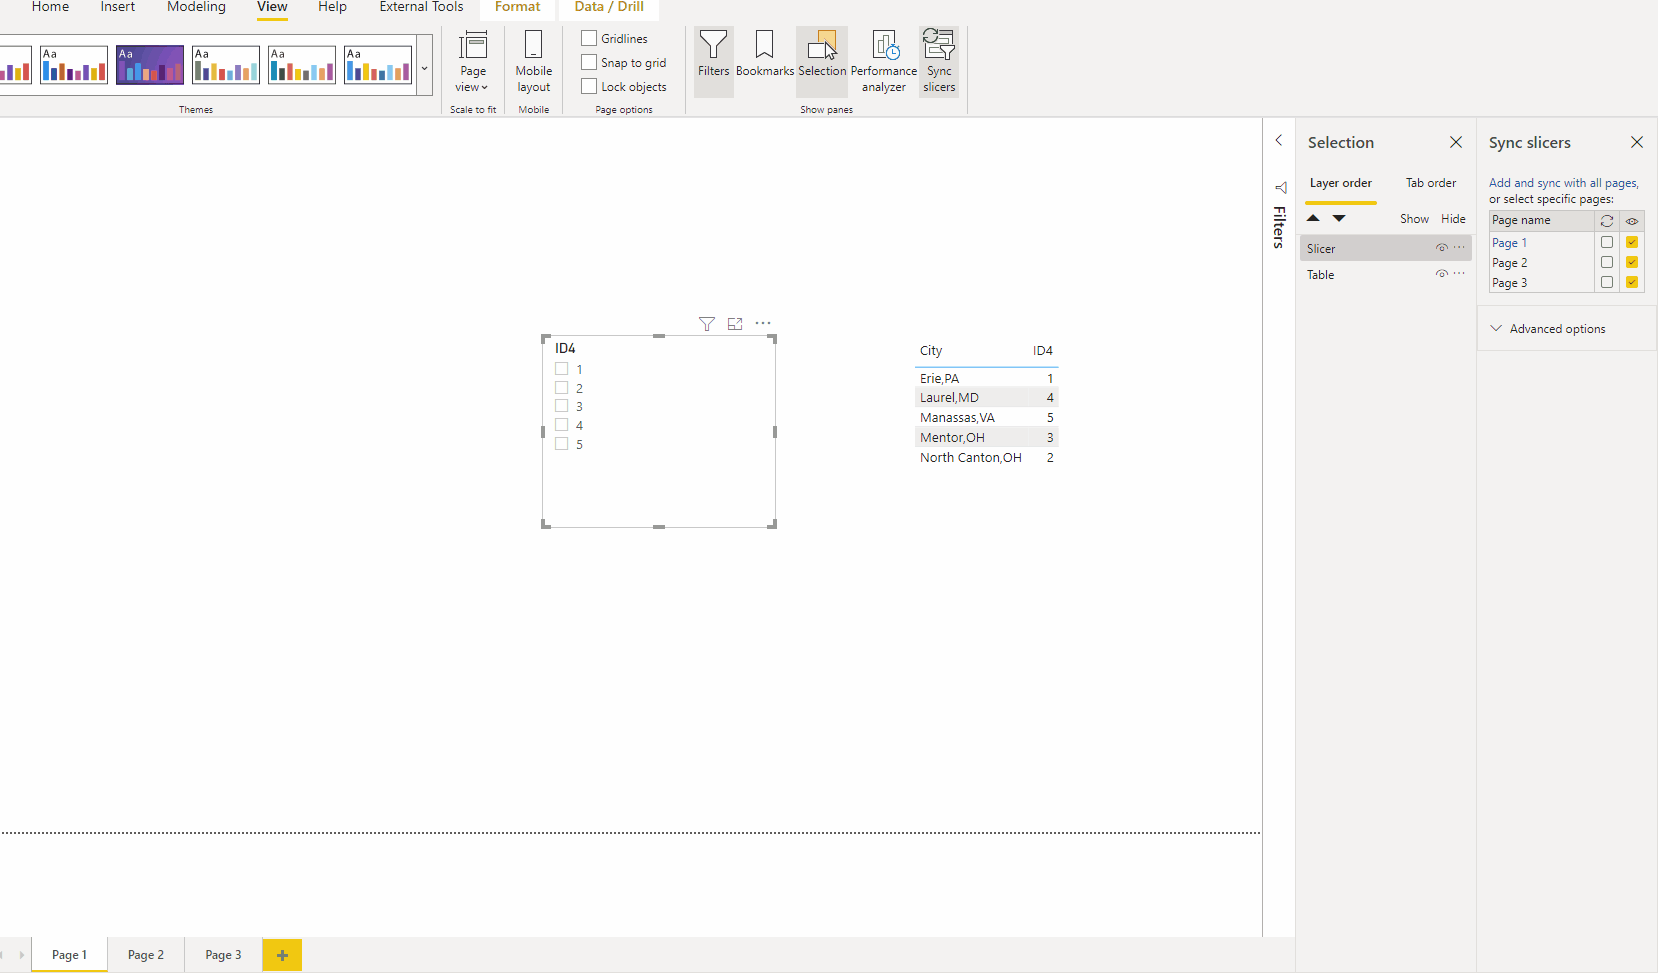Enable the Gridlines checkbox

click(589, 38)
